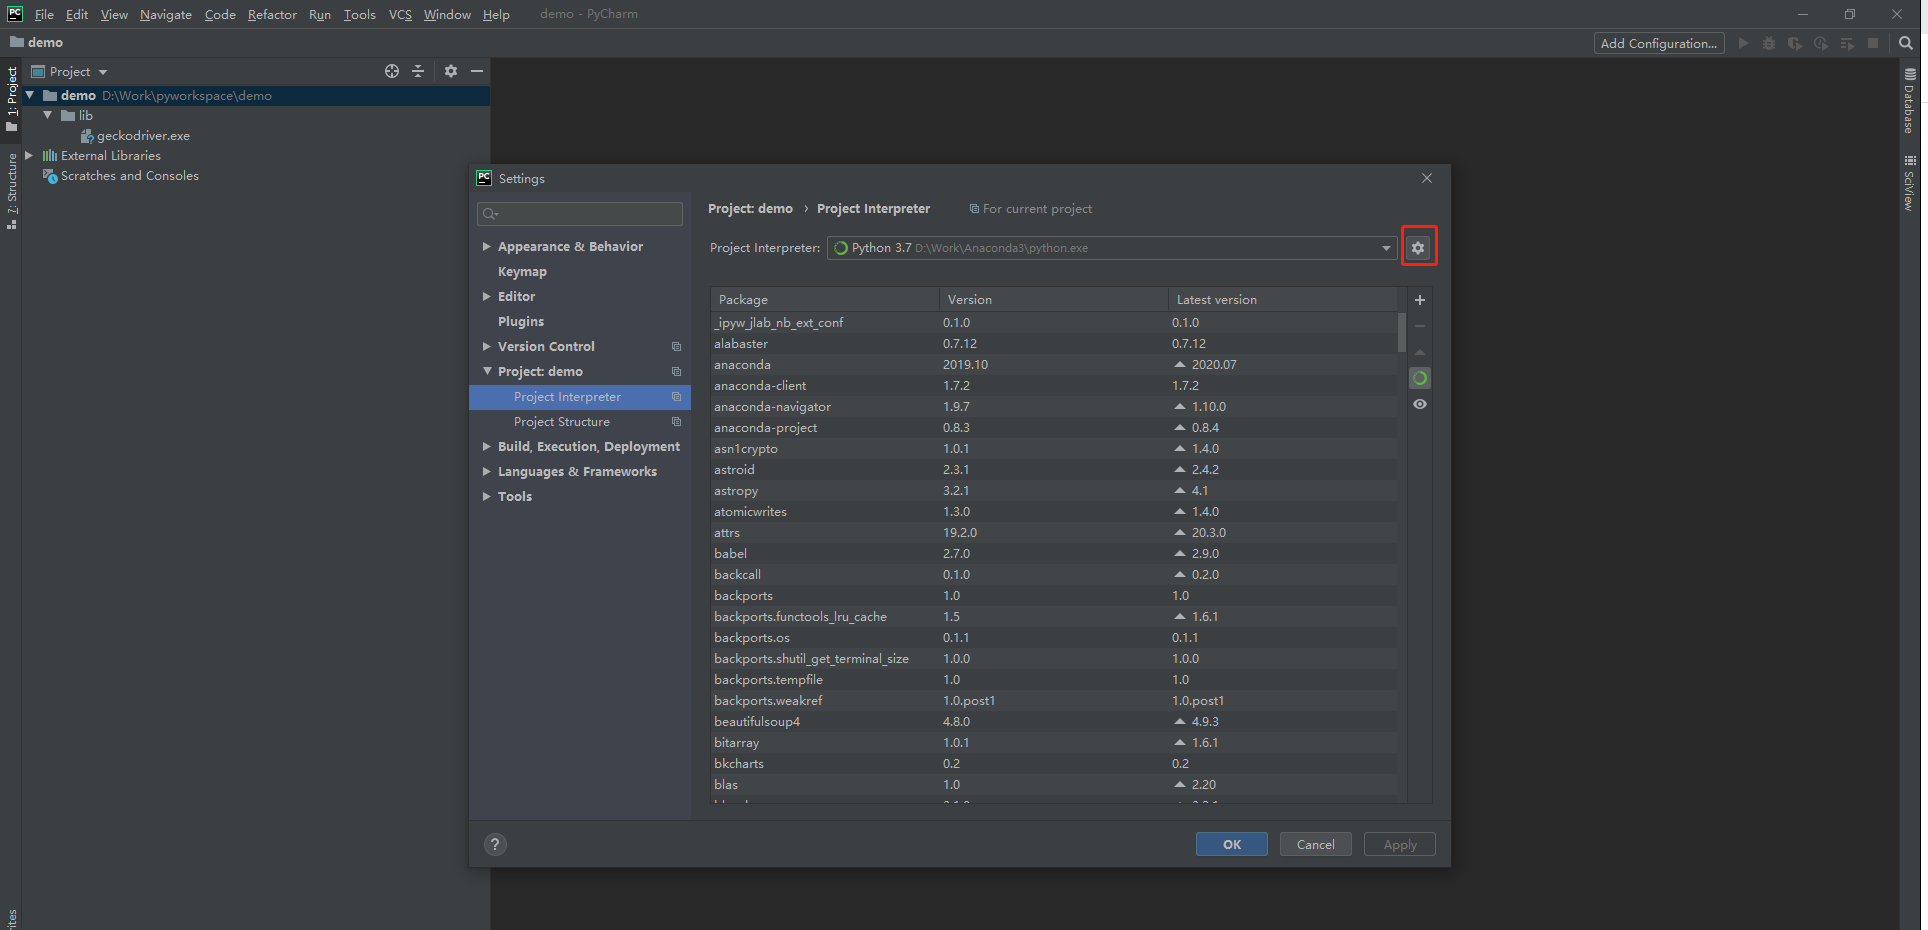1928x930 pixels.
Task: Click the plus icon to install a package
Action: pos(1420,300)
